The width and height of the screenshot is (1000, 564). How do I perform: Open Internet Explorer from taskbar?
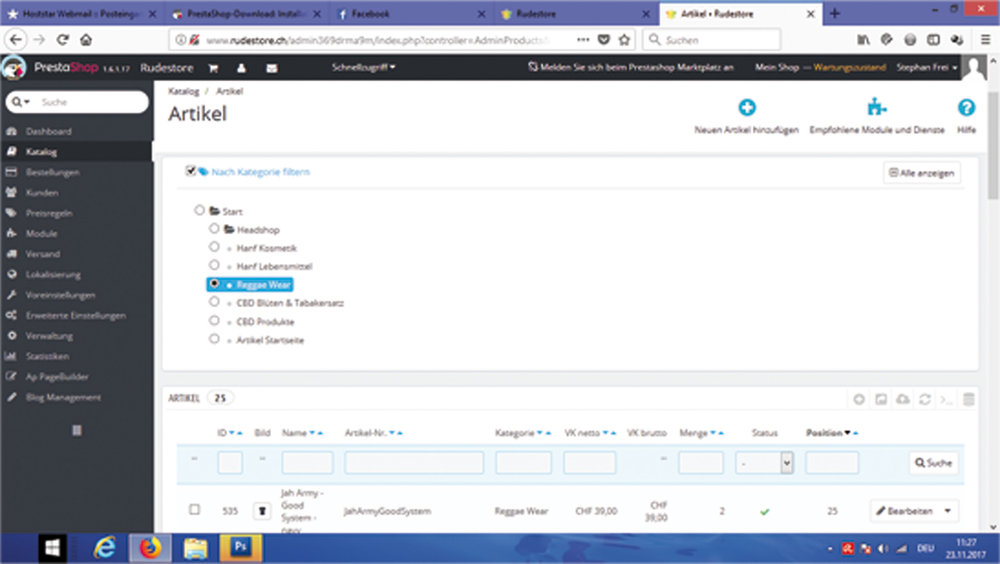pyautogui.click(x=105, y=548)
